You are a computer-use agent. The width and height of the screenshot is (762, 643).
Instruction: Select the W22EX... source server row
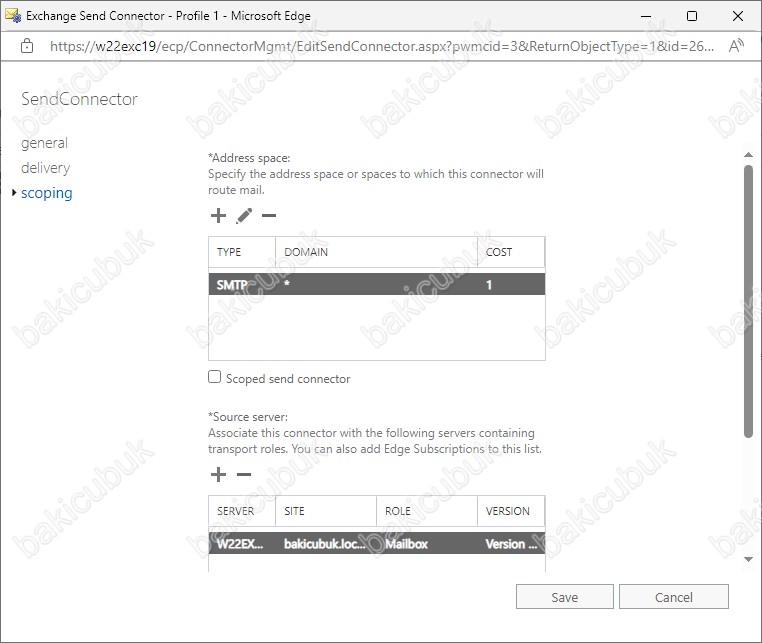[377, 543]
